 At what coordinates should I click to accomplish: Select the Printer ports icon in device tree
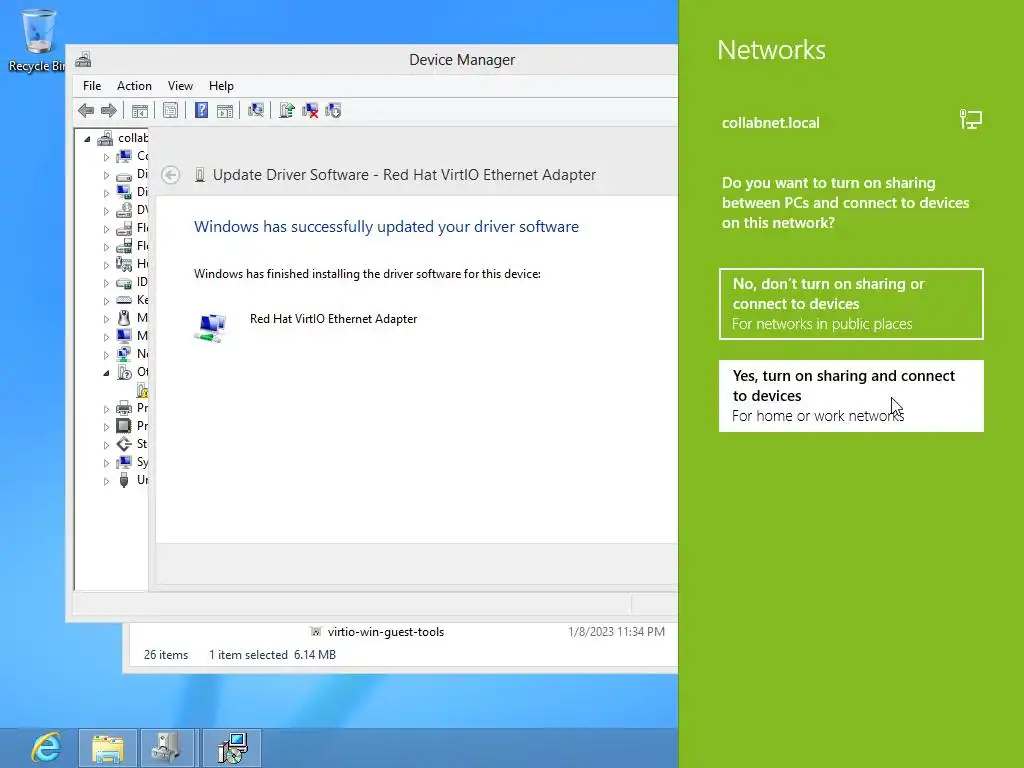coord(123,408)
